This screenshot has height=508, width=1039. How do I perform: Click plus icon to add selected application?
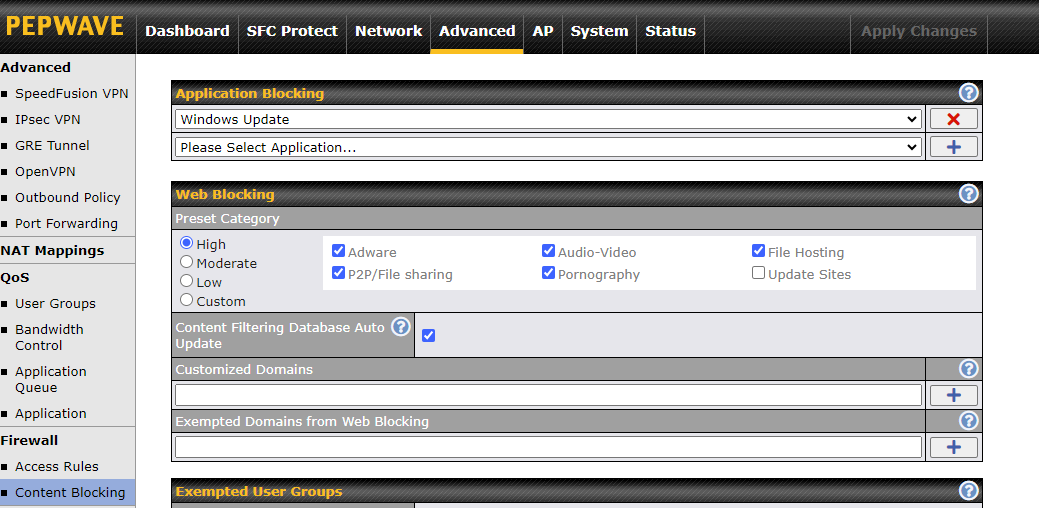click(x=953, y=147)
